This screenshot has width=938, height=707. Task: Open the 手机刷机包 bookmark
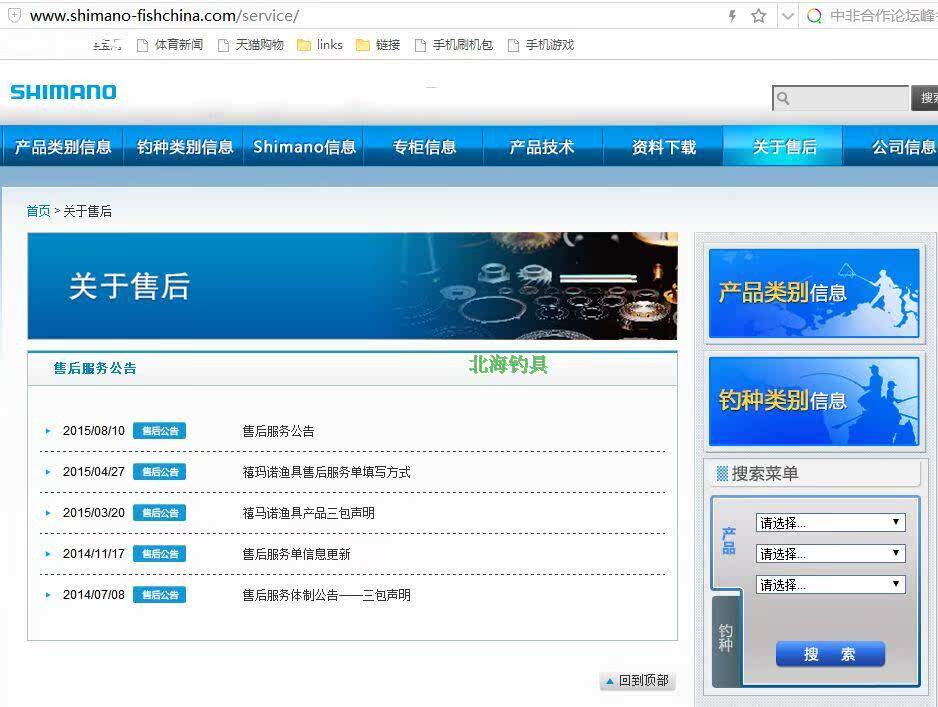tap(453, 45)
